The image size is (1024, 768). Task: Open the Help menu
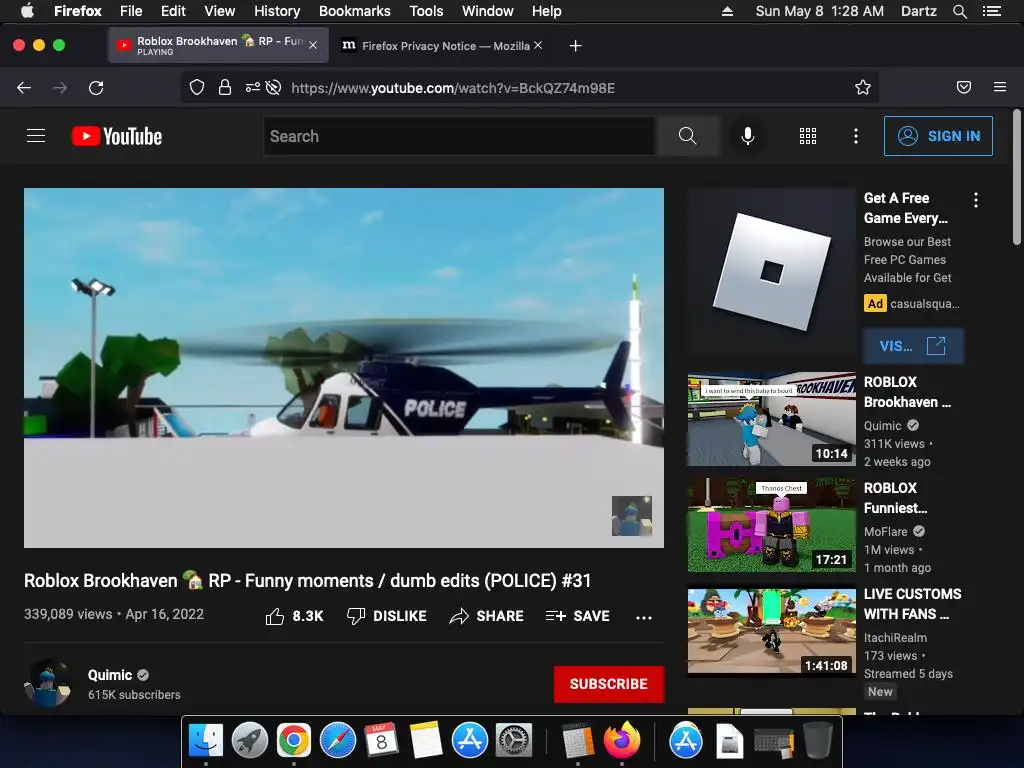[x=546, y=11]
